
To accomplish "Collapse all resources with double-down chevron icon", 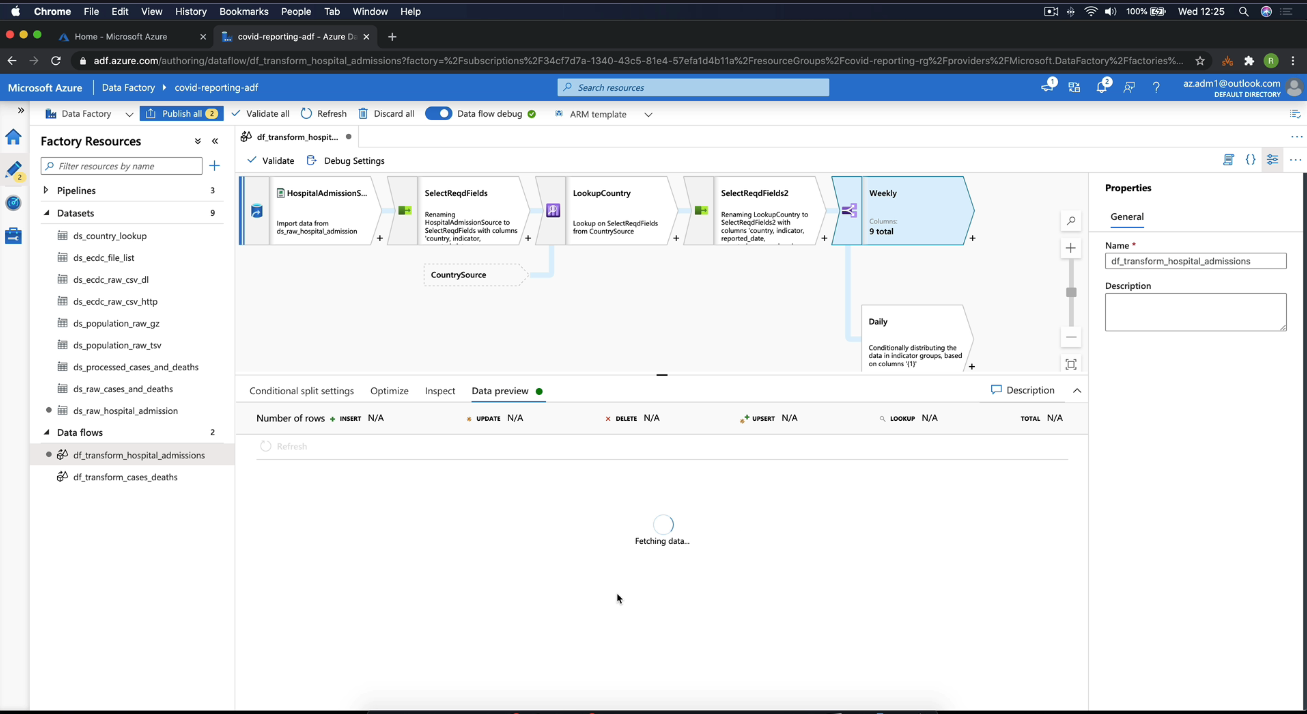I will coord(198,141).
